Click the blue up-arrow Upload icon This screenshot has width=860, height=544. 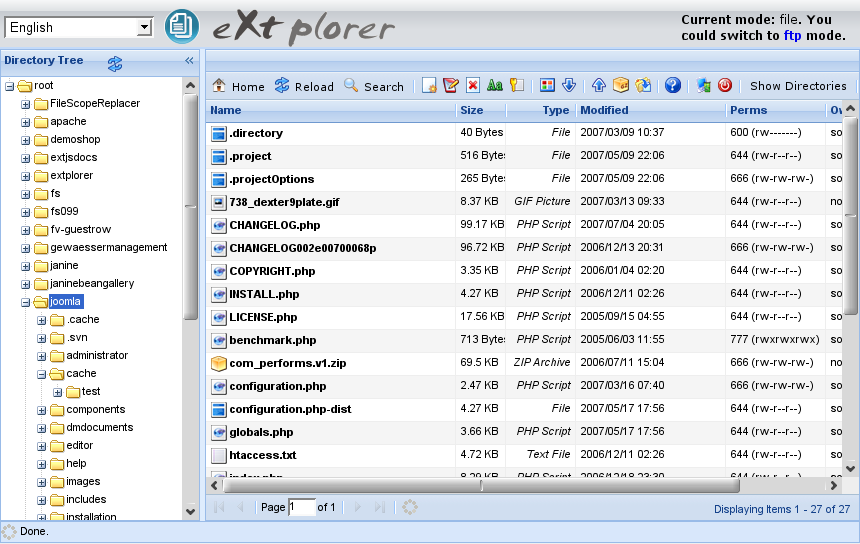tap(599, 86)
